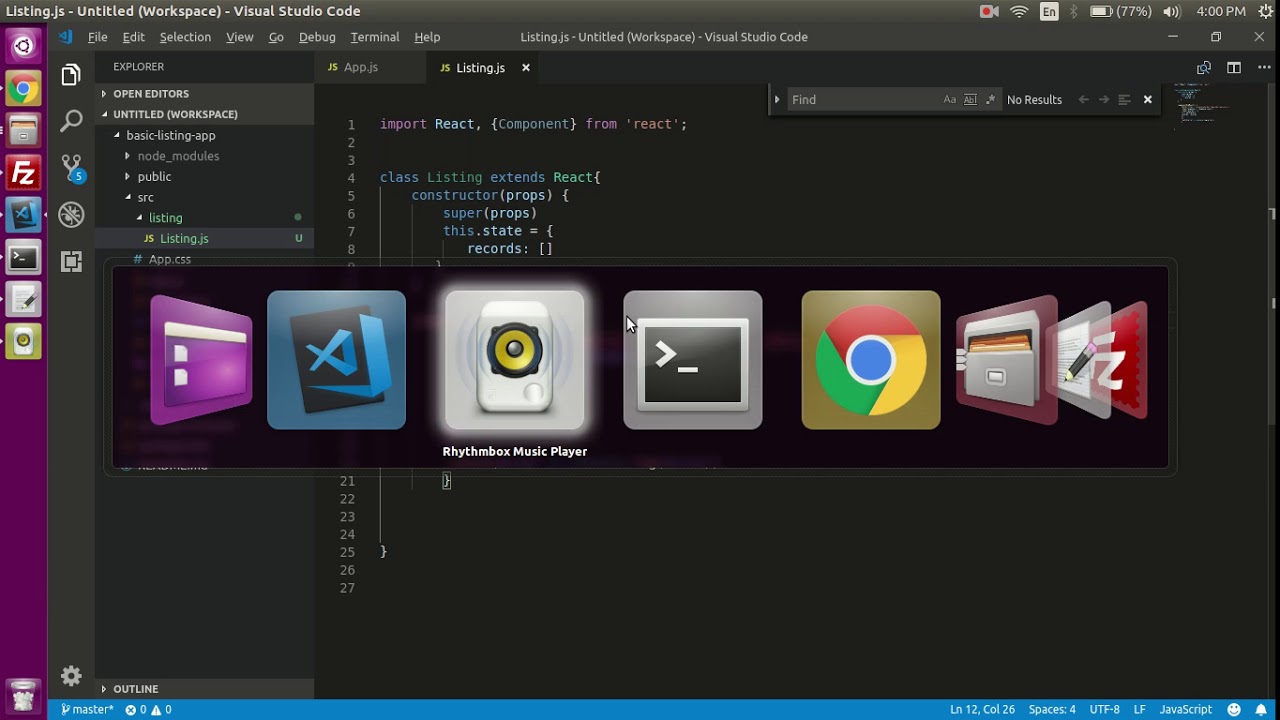Viewport: 1280px width, 720px height.
Task: Toggle Match Whole Word in Find widget
Action: click(970, 100)
